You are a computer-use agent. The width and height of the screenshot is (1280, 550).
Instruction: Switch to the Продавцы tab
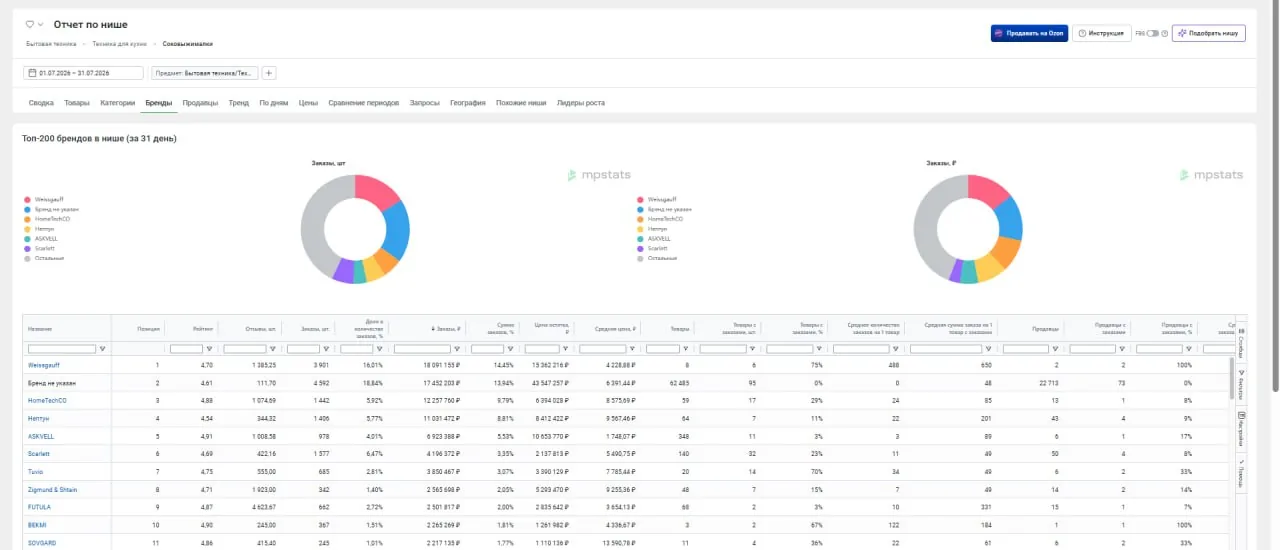[x=200, y=103]
